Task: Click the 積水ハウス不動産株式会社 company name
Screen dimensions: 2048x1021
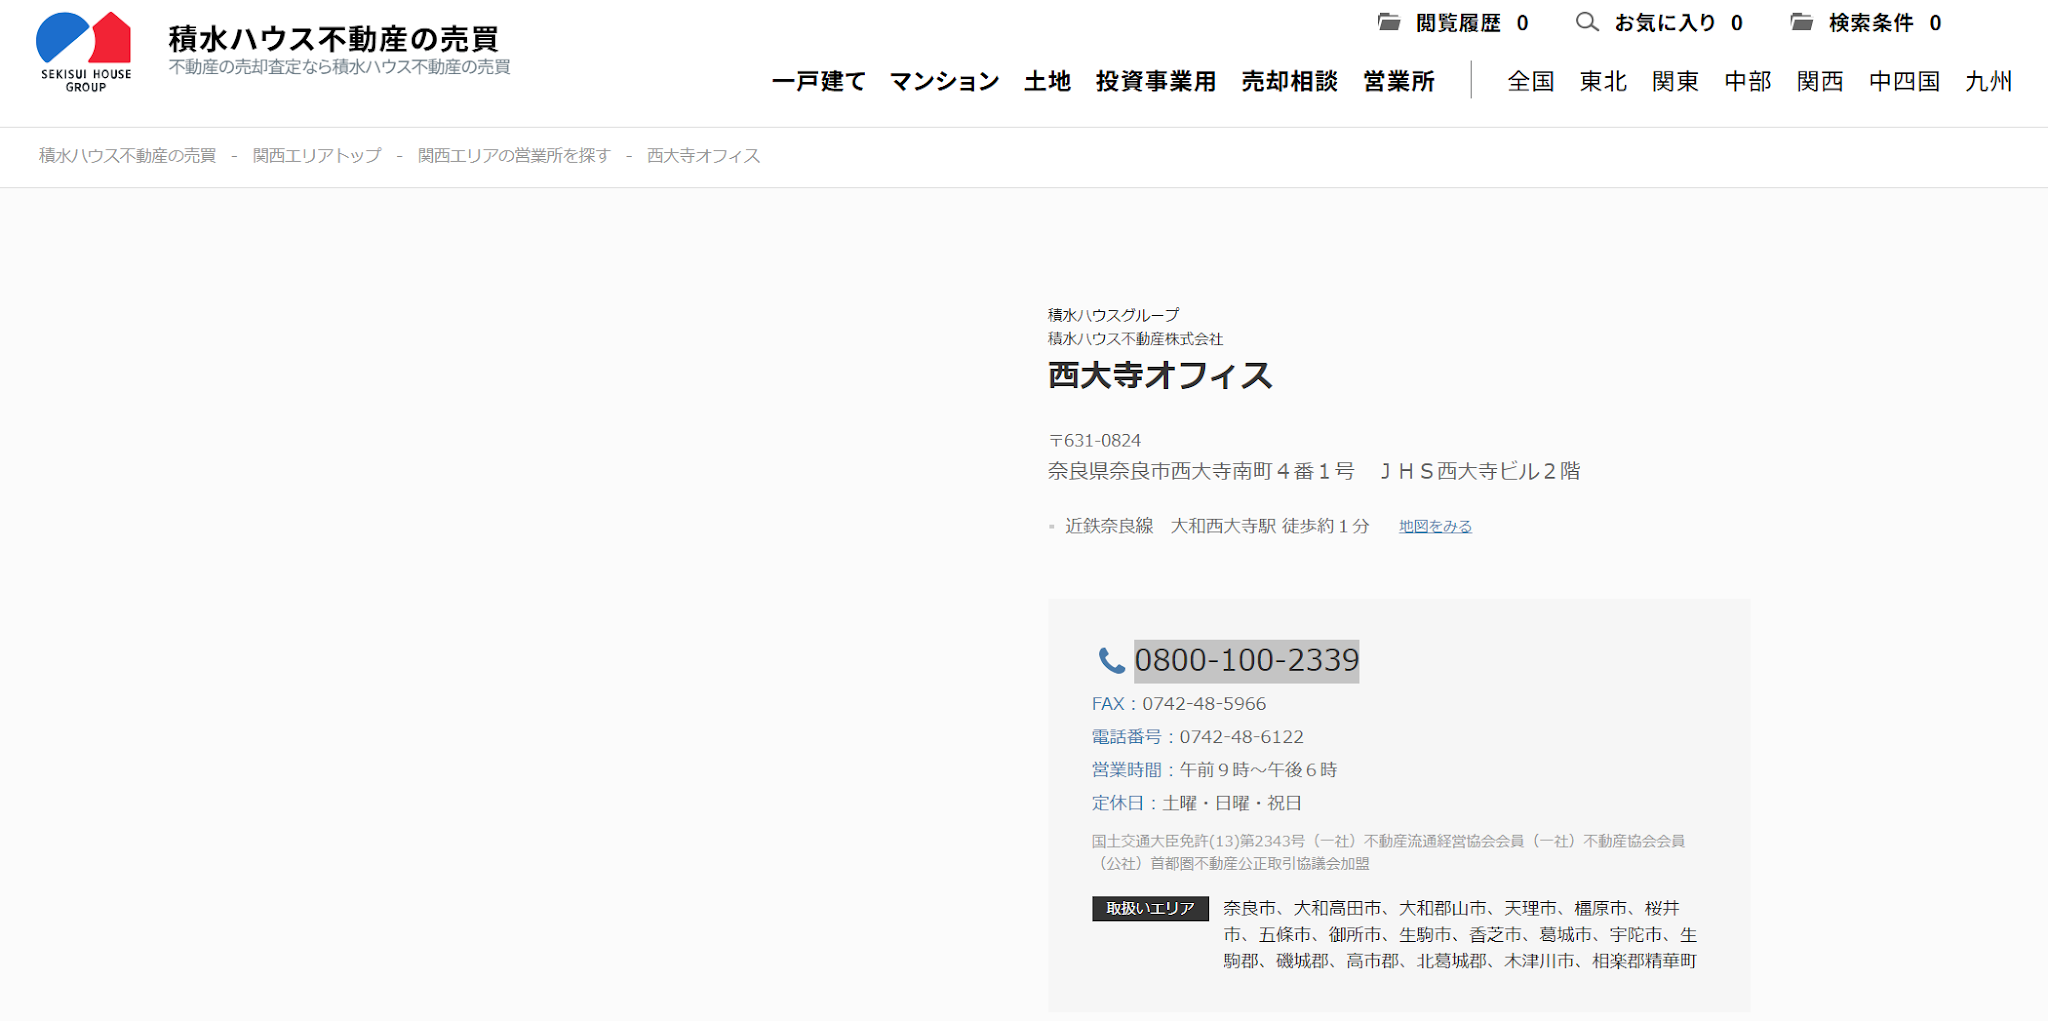Action: (1135, 339)
